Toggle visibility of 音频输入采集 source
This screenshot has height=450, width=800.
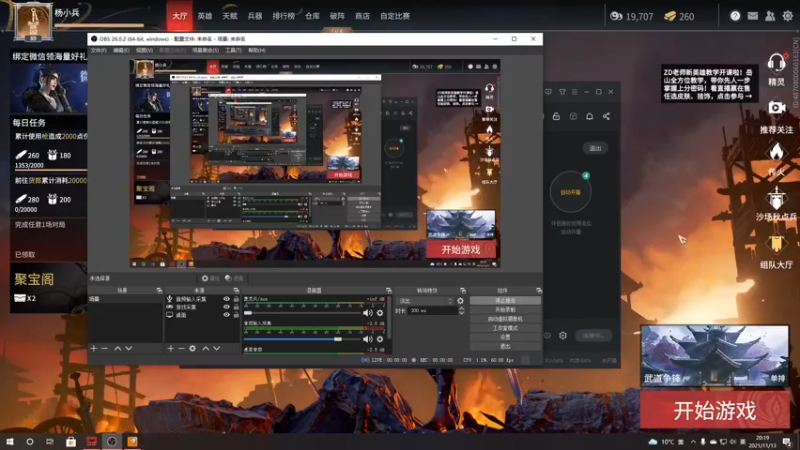tap(227, 299)
